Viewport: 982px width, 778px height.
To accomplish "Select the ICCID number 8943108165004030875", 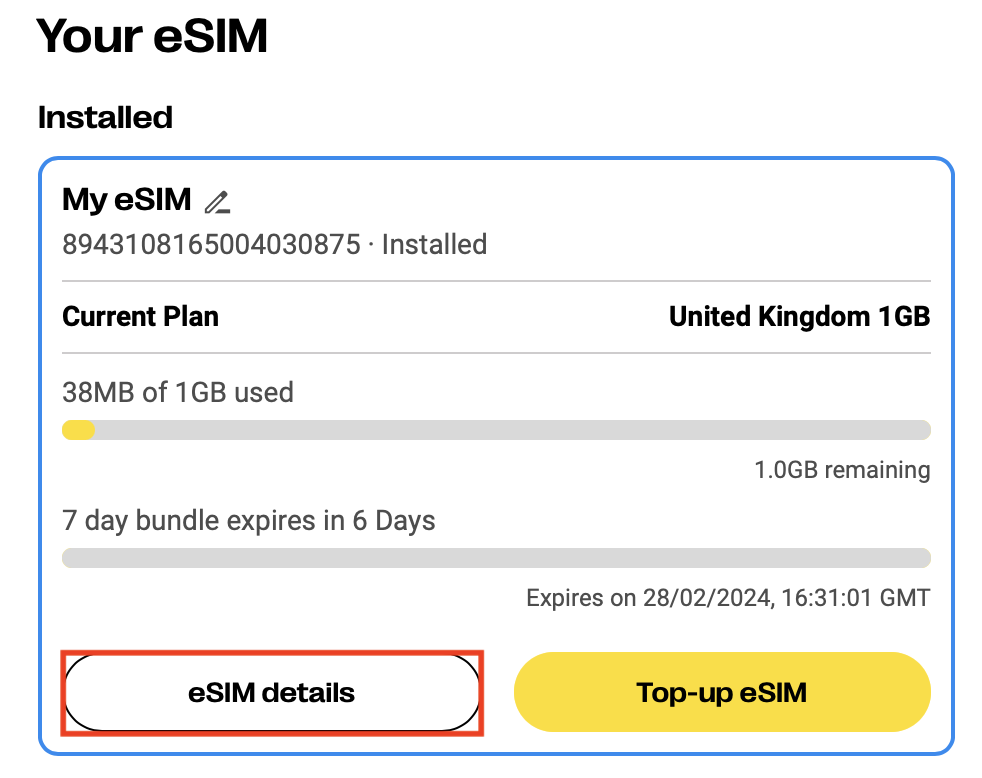I will [x=211, y=245].
